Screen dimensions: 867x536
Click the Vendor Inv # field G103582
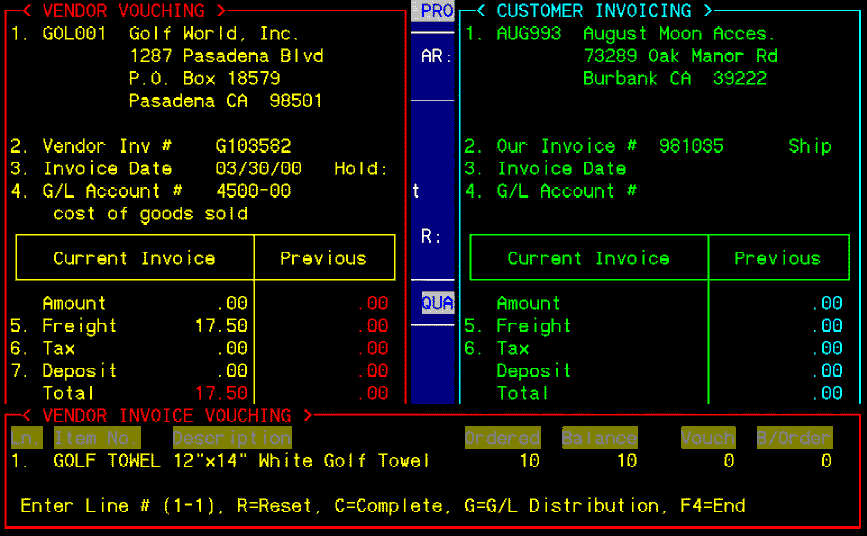pos(253,147)
